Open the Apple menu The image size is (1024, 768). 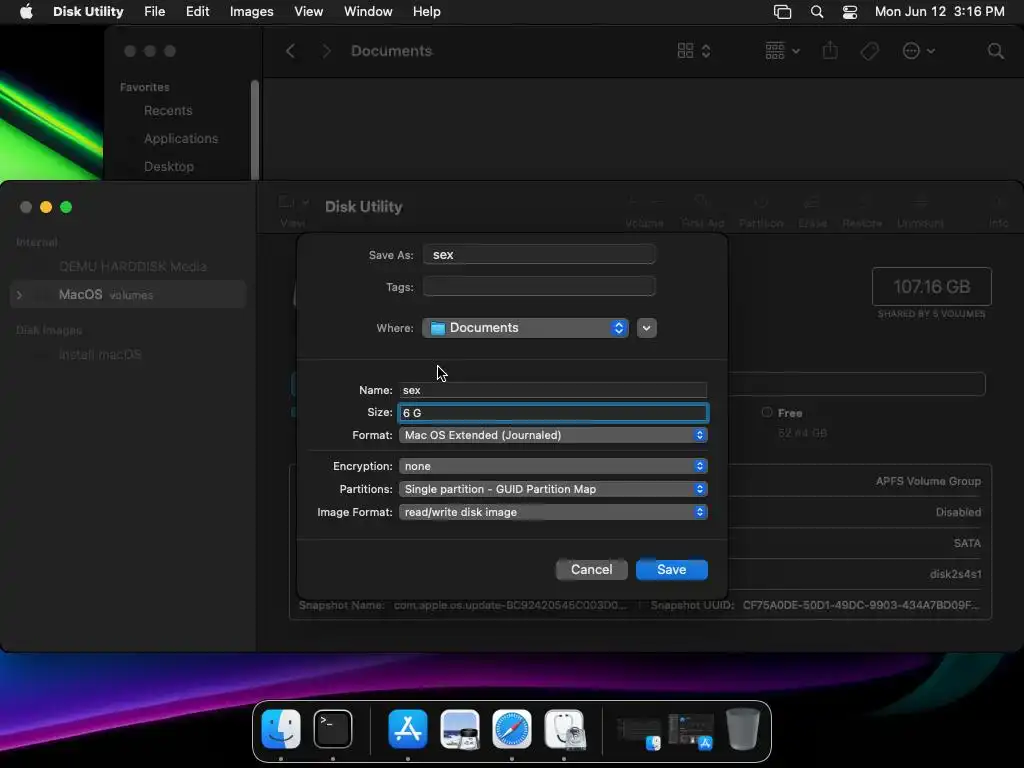point(26,12)
